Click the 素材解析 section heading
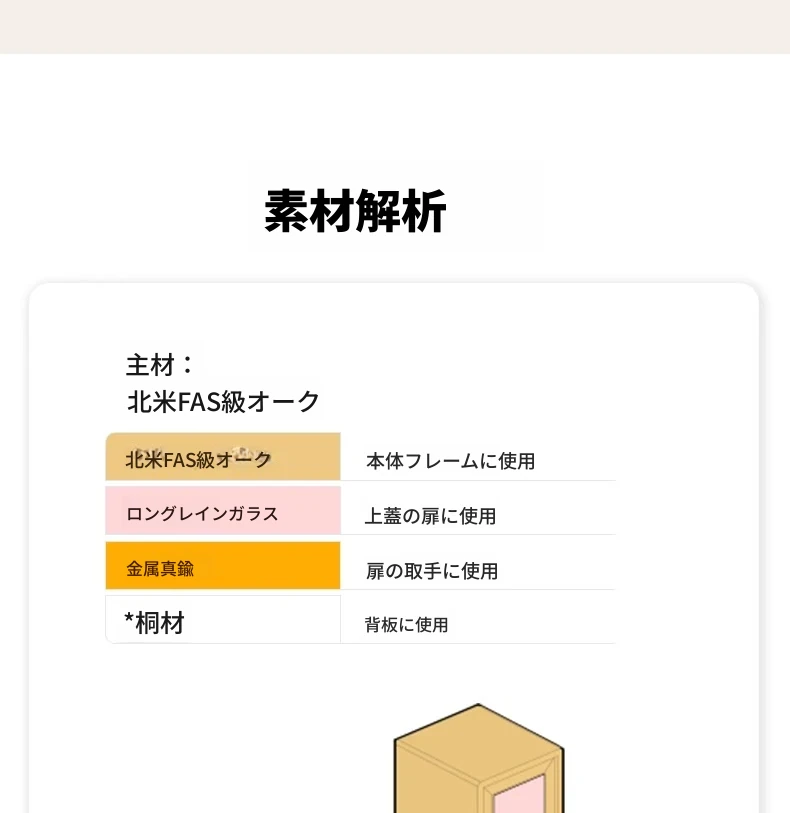 (x=355, y=211)
